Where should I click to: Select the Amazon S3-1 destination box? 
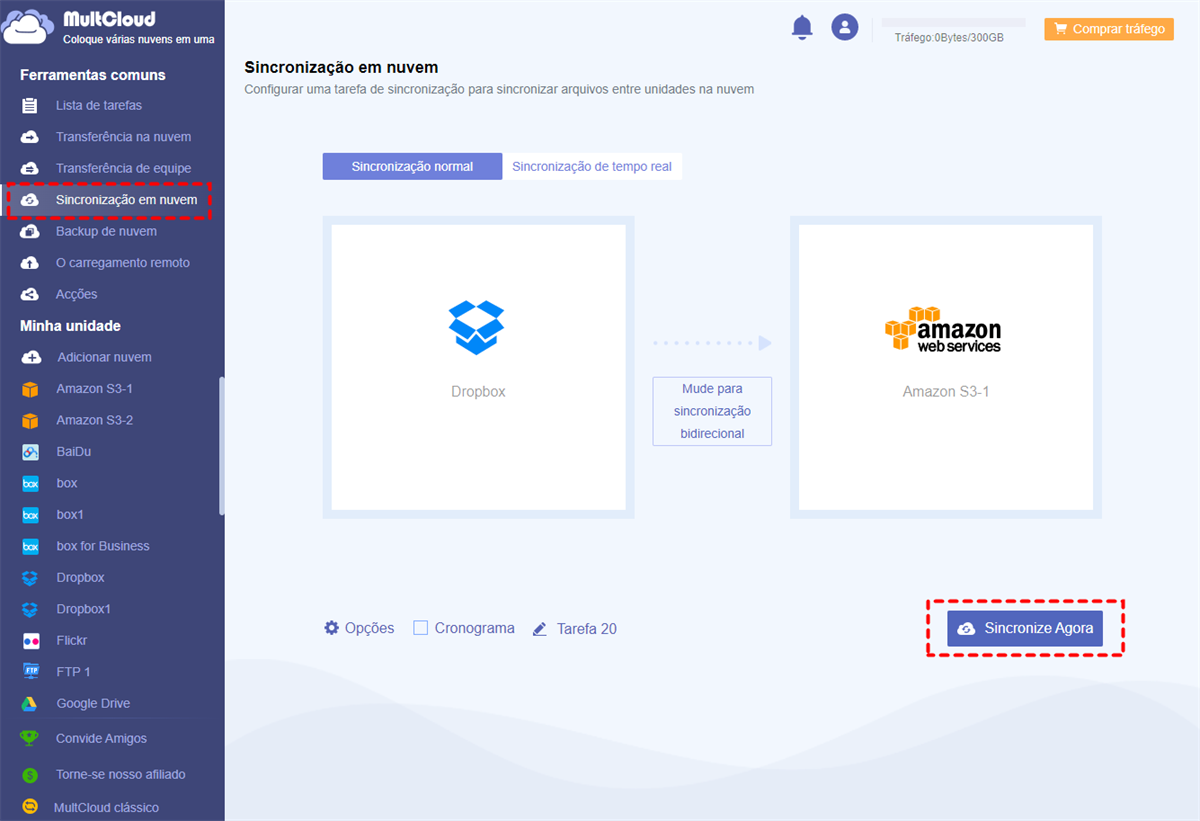(946, 367)
